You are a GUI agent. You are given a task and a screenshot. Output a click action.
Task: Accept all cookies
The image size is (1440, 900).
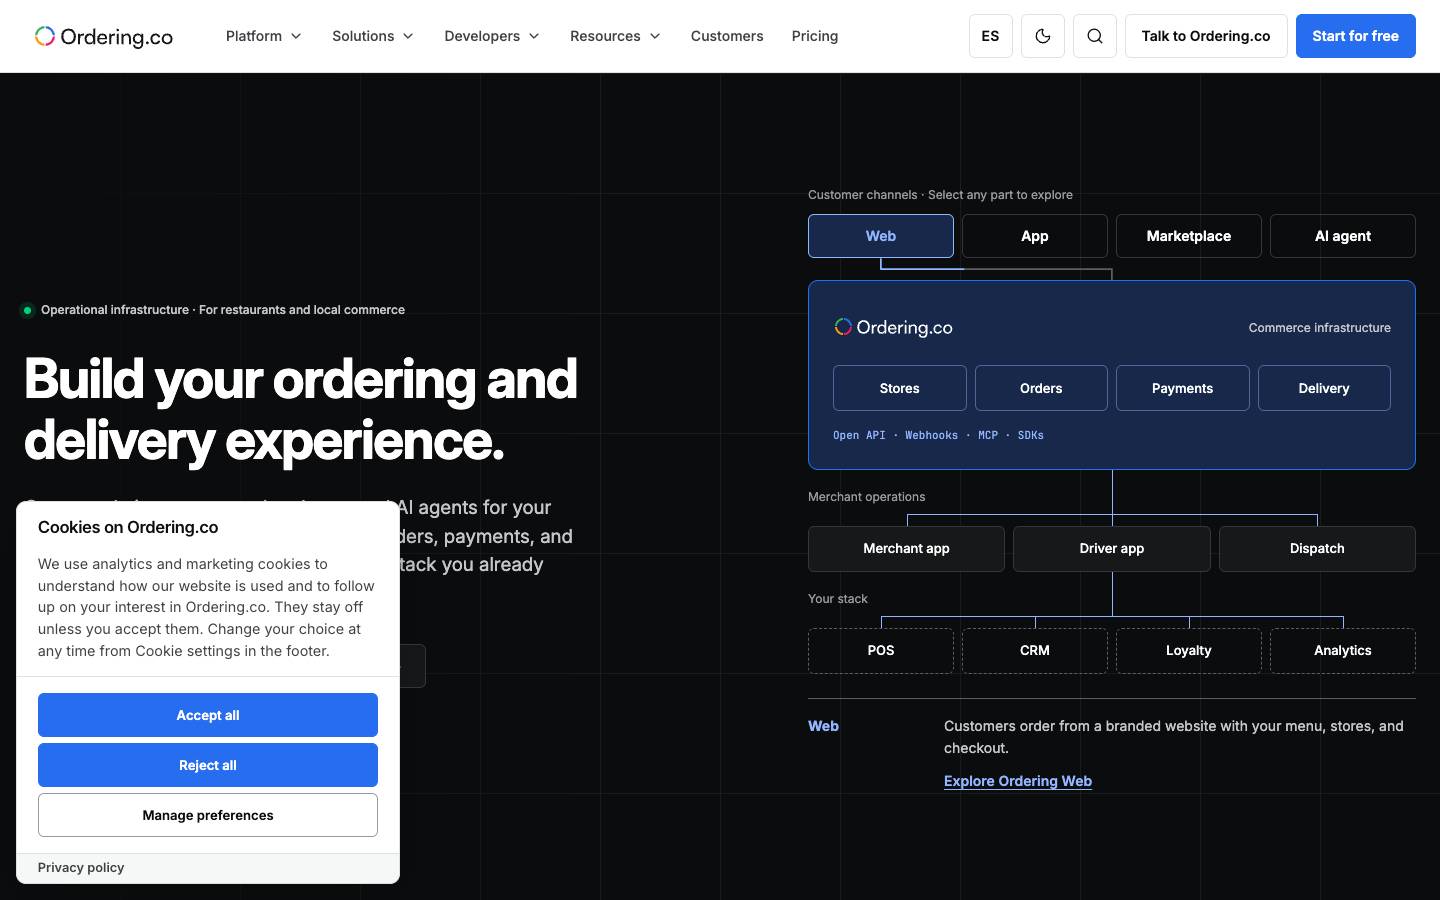point(208,715)
